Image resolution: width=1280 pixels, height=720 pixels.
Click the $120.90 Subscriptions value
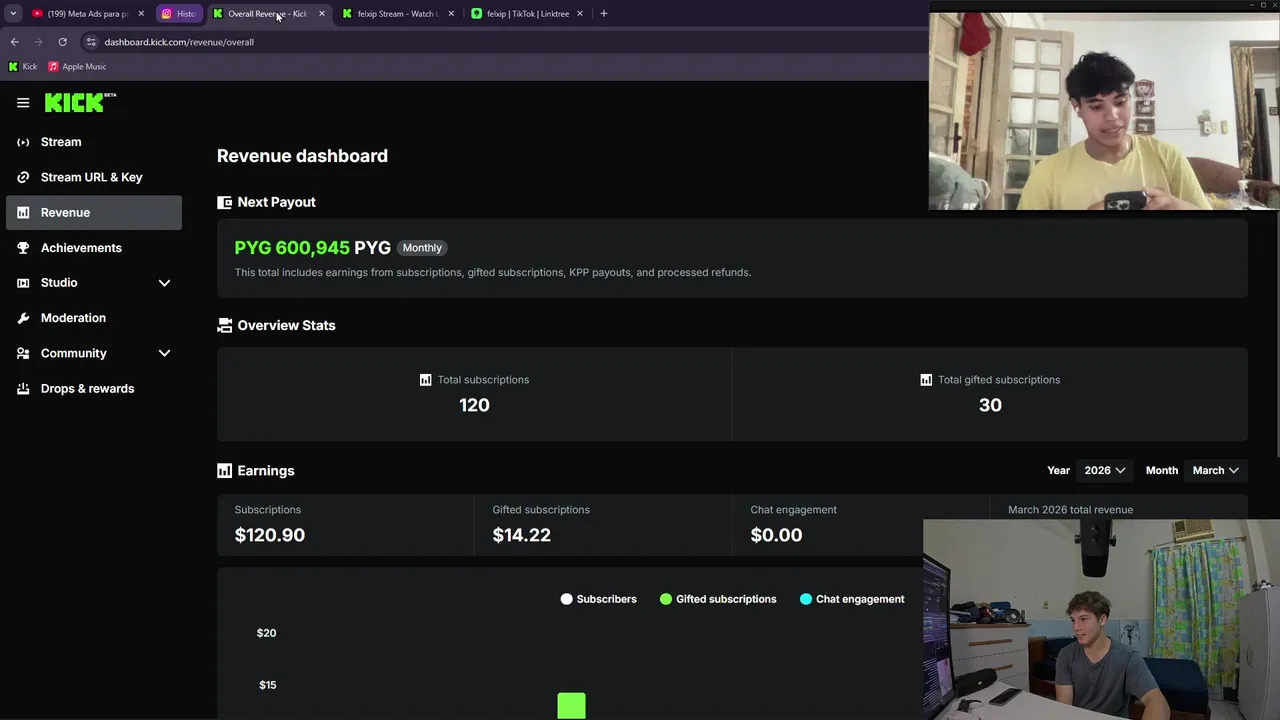point(270,535)
